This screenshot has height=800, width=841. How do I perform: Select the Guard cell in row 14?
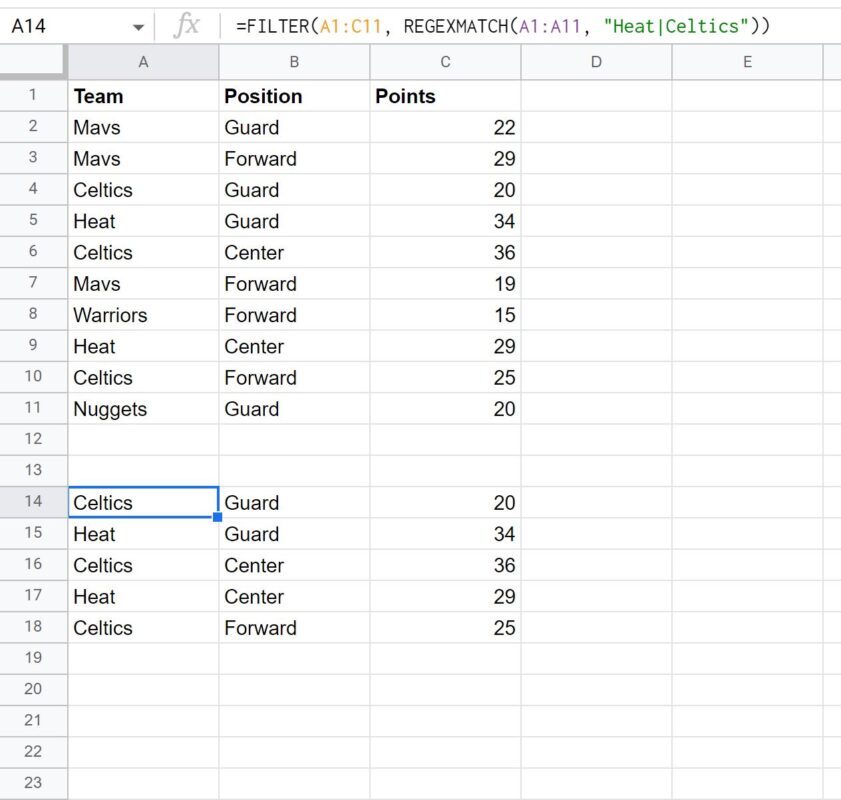coord(294,502)
